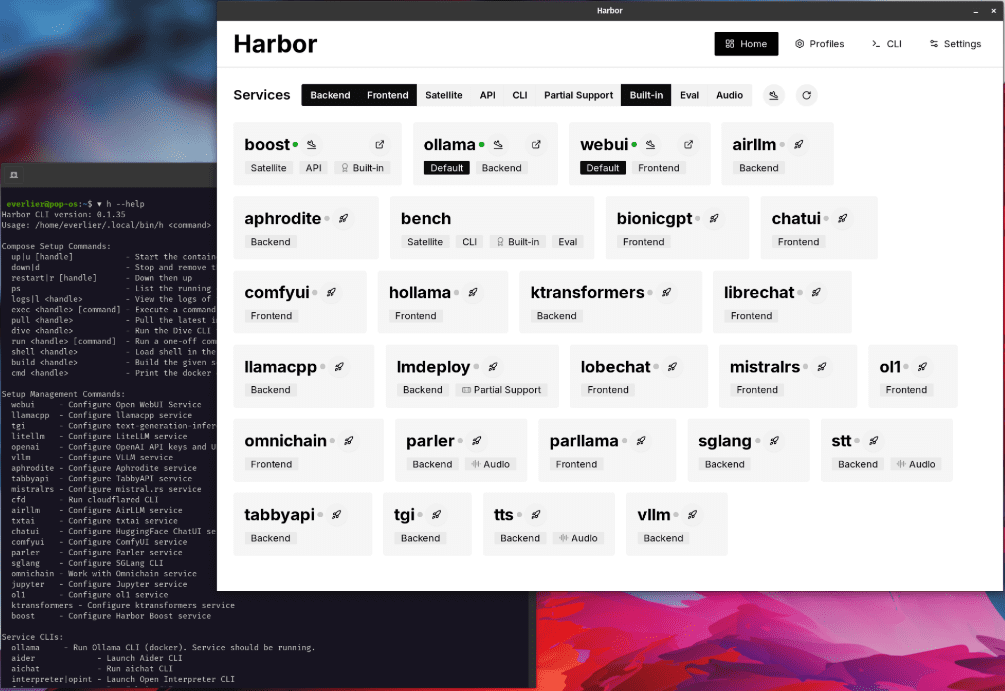The width and height of the screenshot is (1005, 691).
Task: Click the Harbor heading title
Action: 275,44
